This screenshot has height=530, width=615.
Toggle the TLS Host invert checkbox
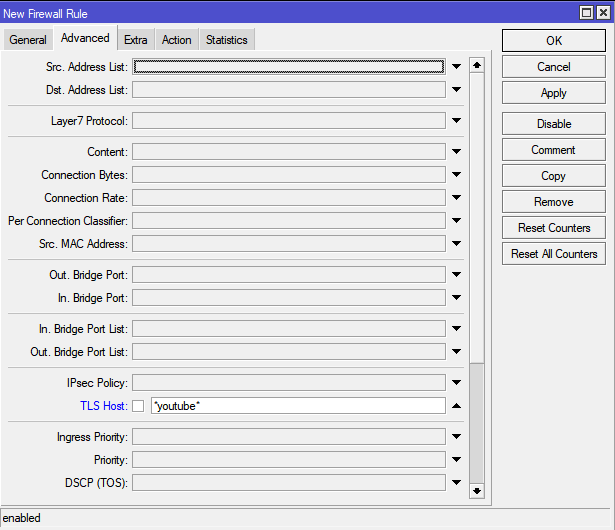coord(138,406)
